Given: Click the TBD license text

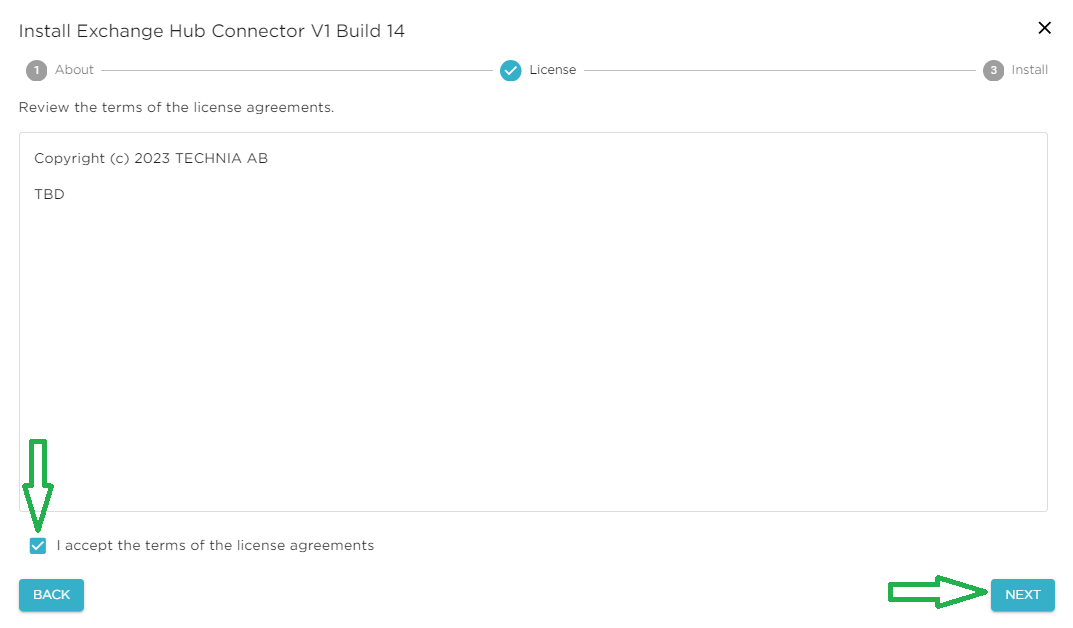Looking at the screenshot, I should (49, 194).
